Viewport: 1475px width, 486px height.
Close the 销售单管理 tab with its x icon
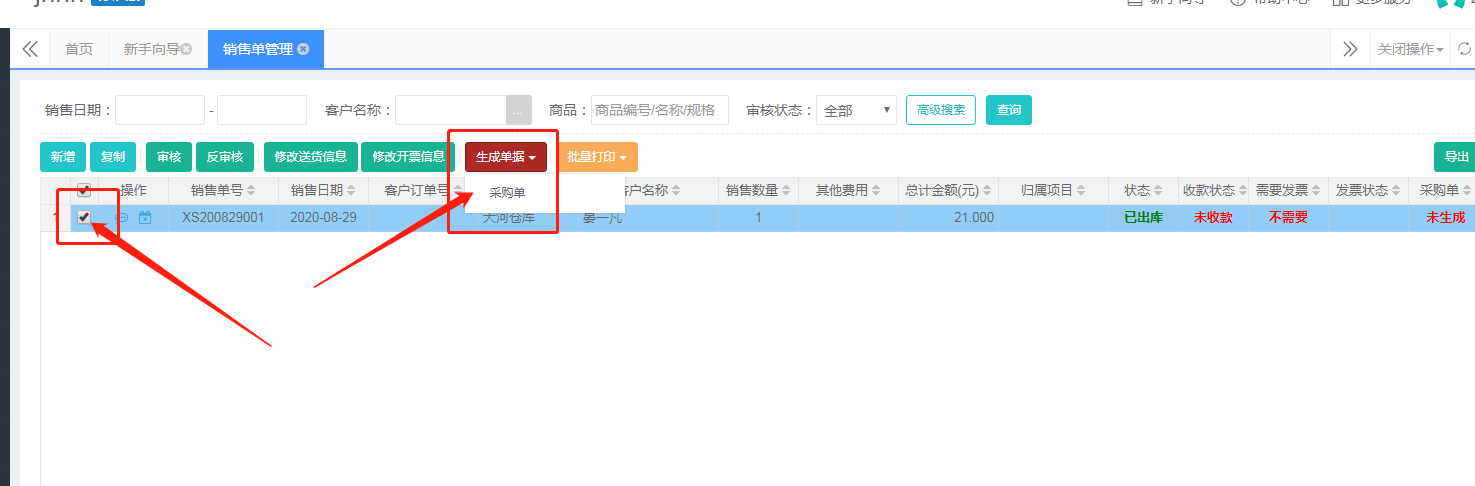tap(303, 49)
